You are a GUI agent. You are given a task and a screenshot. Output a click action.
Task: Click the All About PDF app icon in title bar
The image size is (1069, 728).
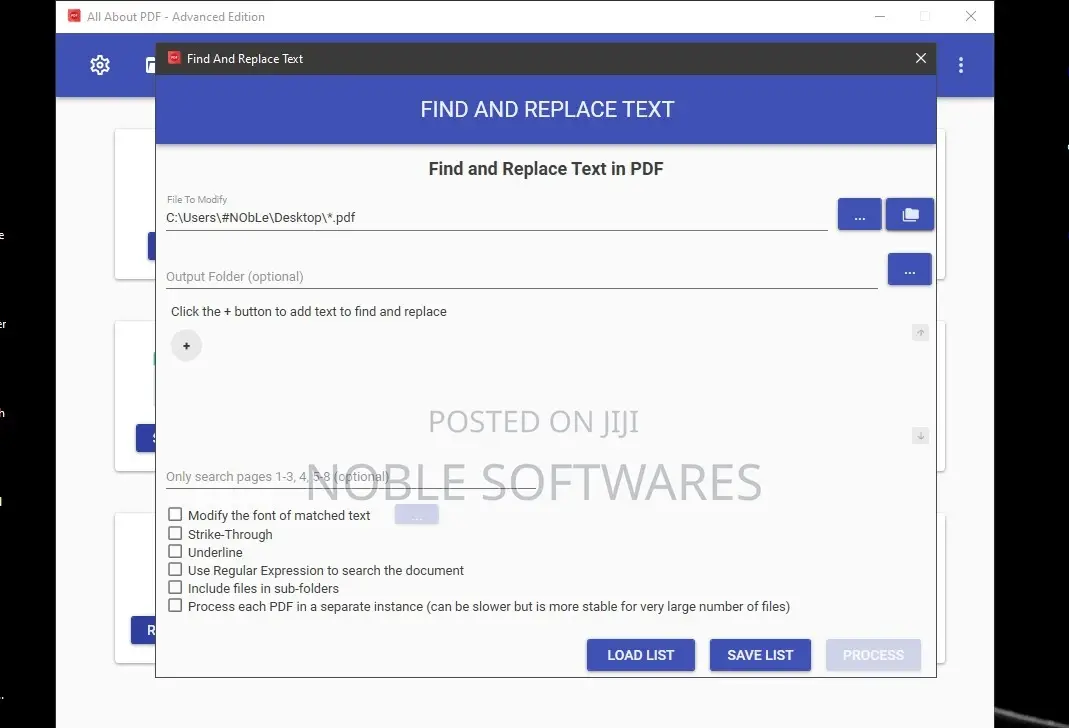[x=74, y=16]
